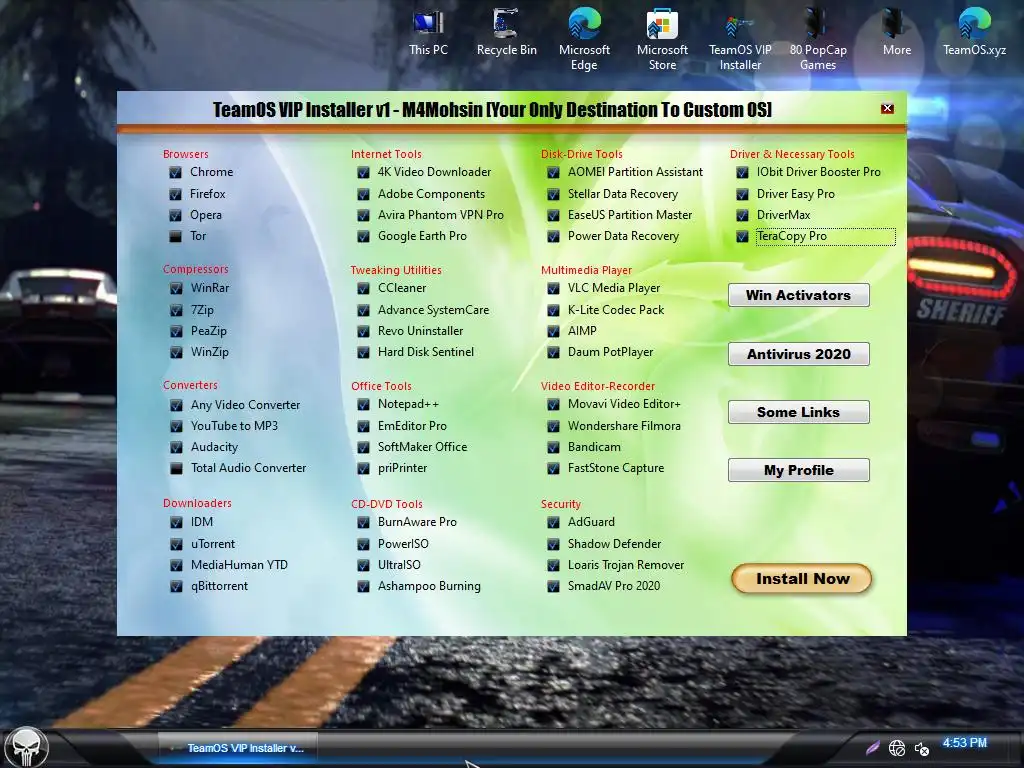The image size is (1024, 768).
Task: Enable the Tor checkbox
Action: click(175, 236)
